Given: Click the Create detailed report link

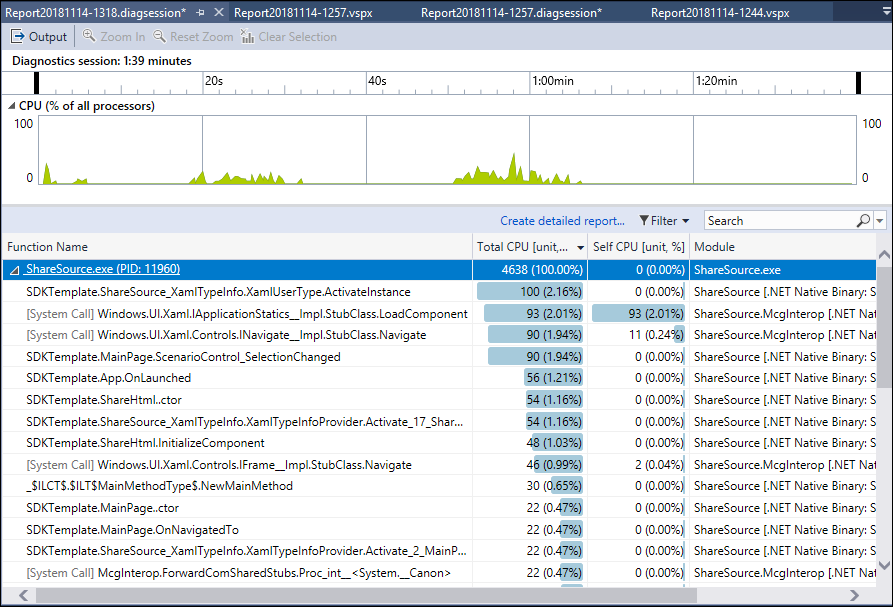Looking at the screenshot, I should click(x=562, y=221).
